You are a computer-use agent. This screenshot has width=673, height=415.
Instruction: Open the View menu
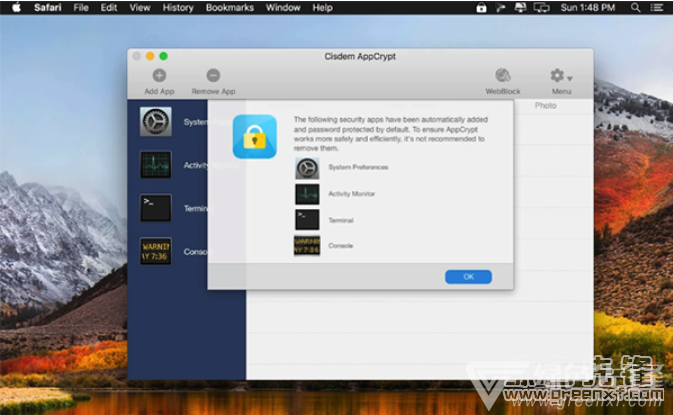point(139,7)
